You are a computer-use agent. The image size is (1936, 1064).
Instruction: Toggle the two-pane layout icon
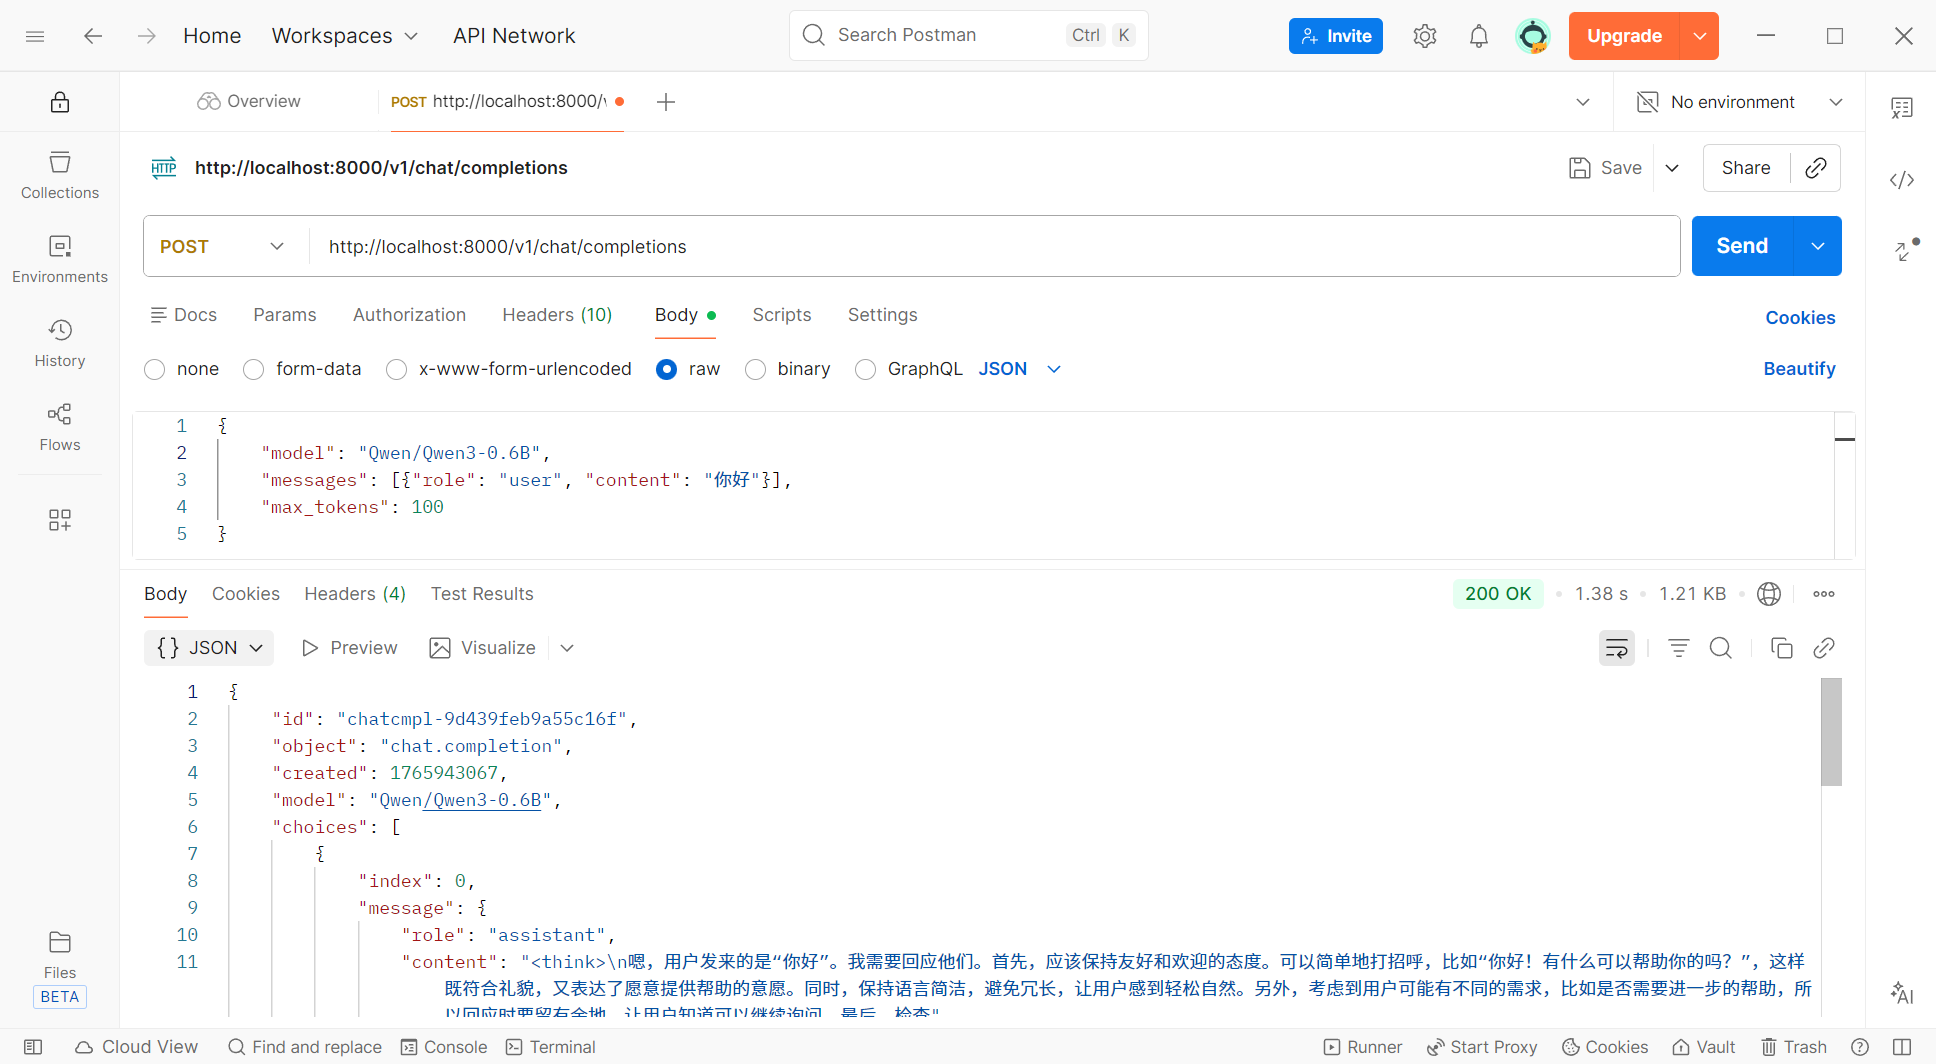(x=1902, y=1047)
